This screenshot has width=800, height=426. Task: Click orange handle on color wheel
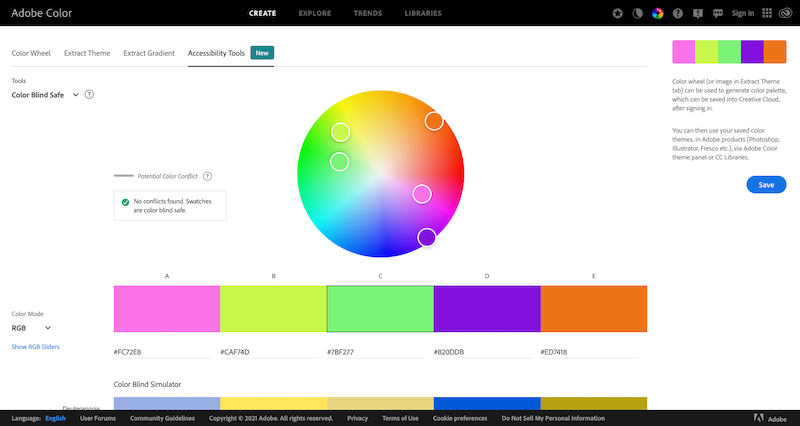point(434,121)
